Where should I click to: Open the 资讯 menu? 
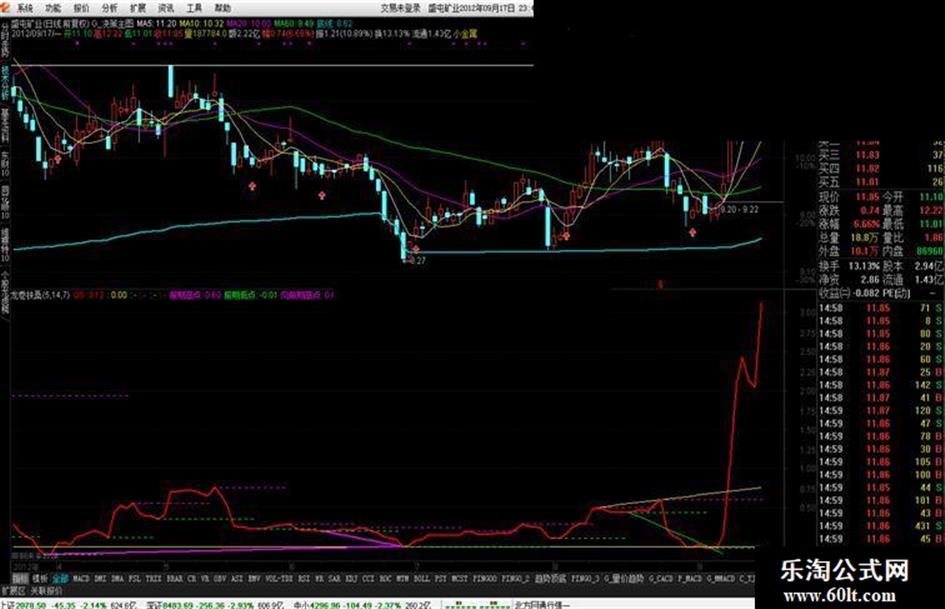[x=166, y=8]
